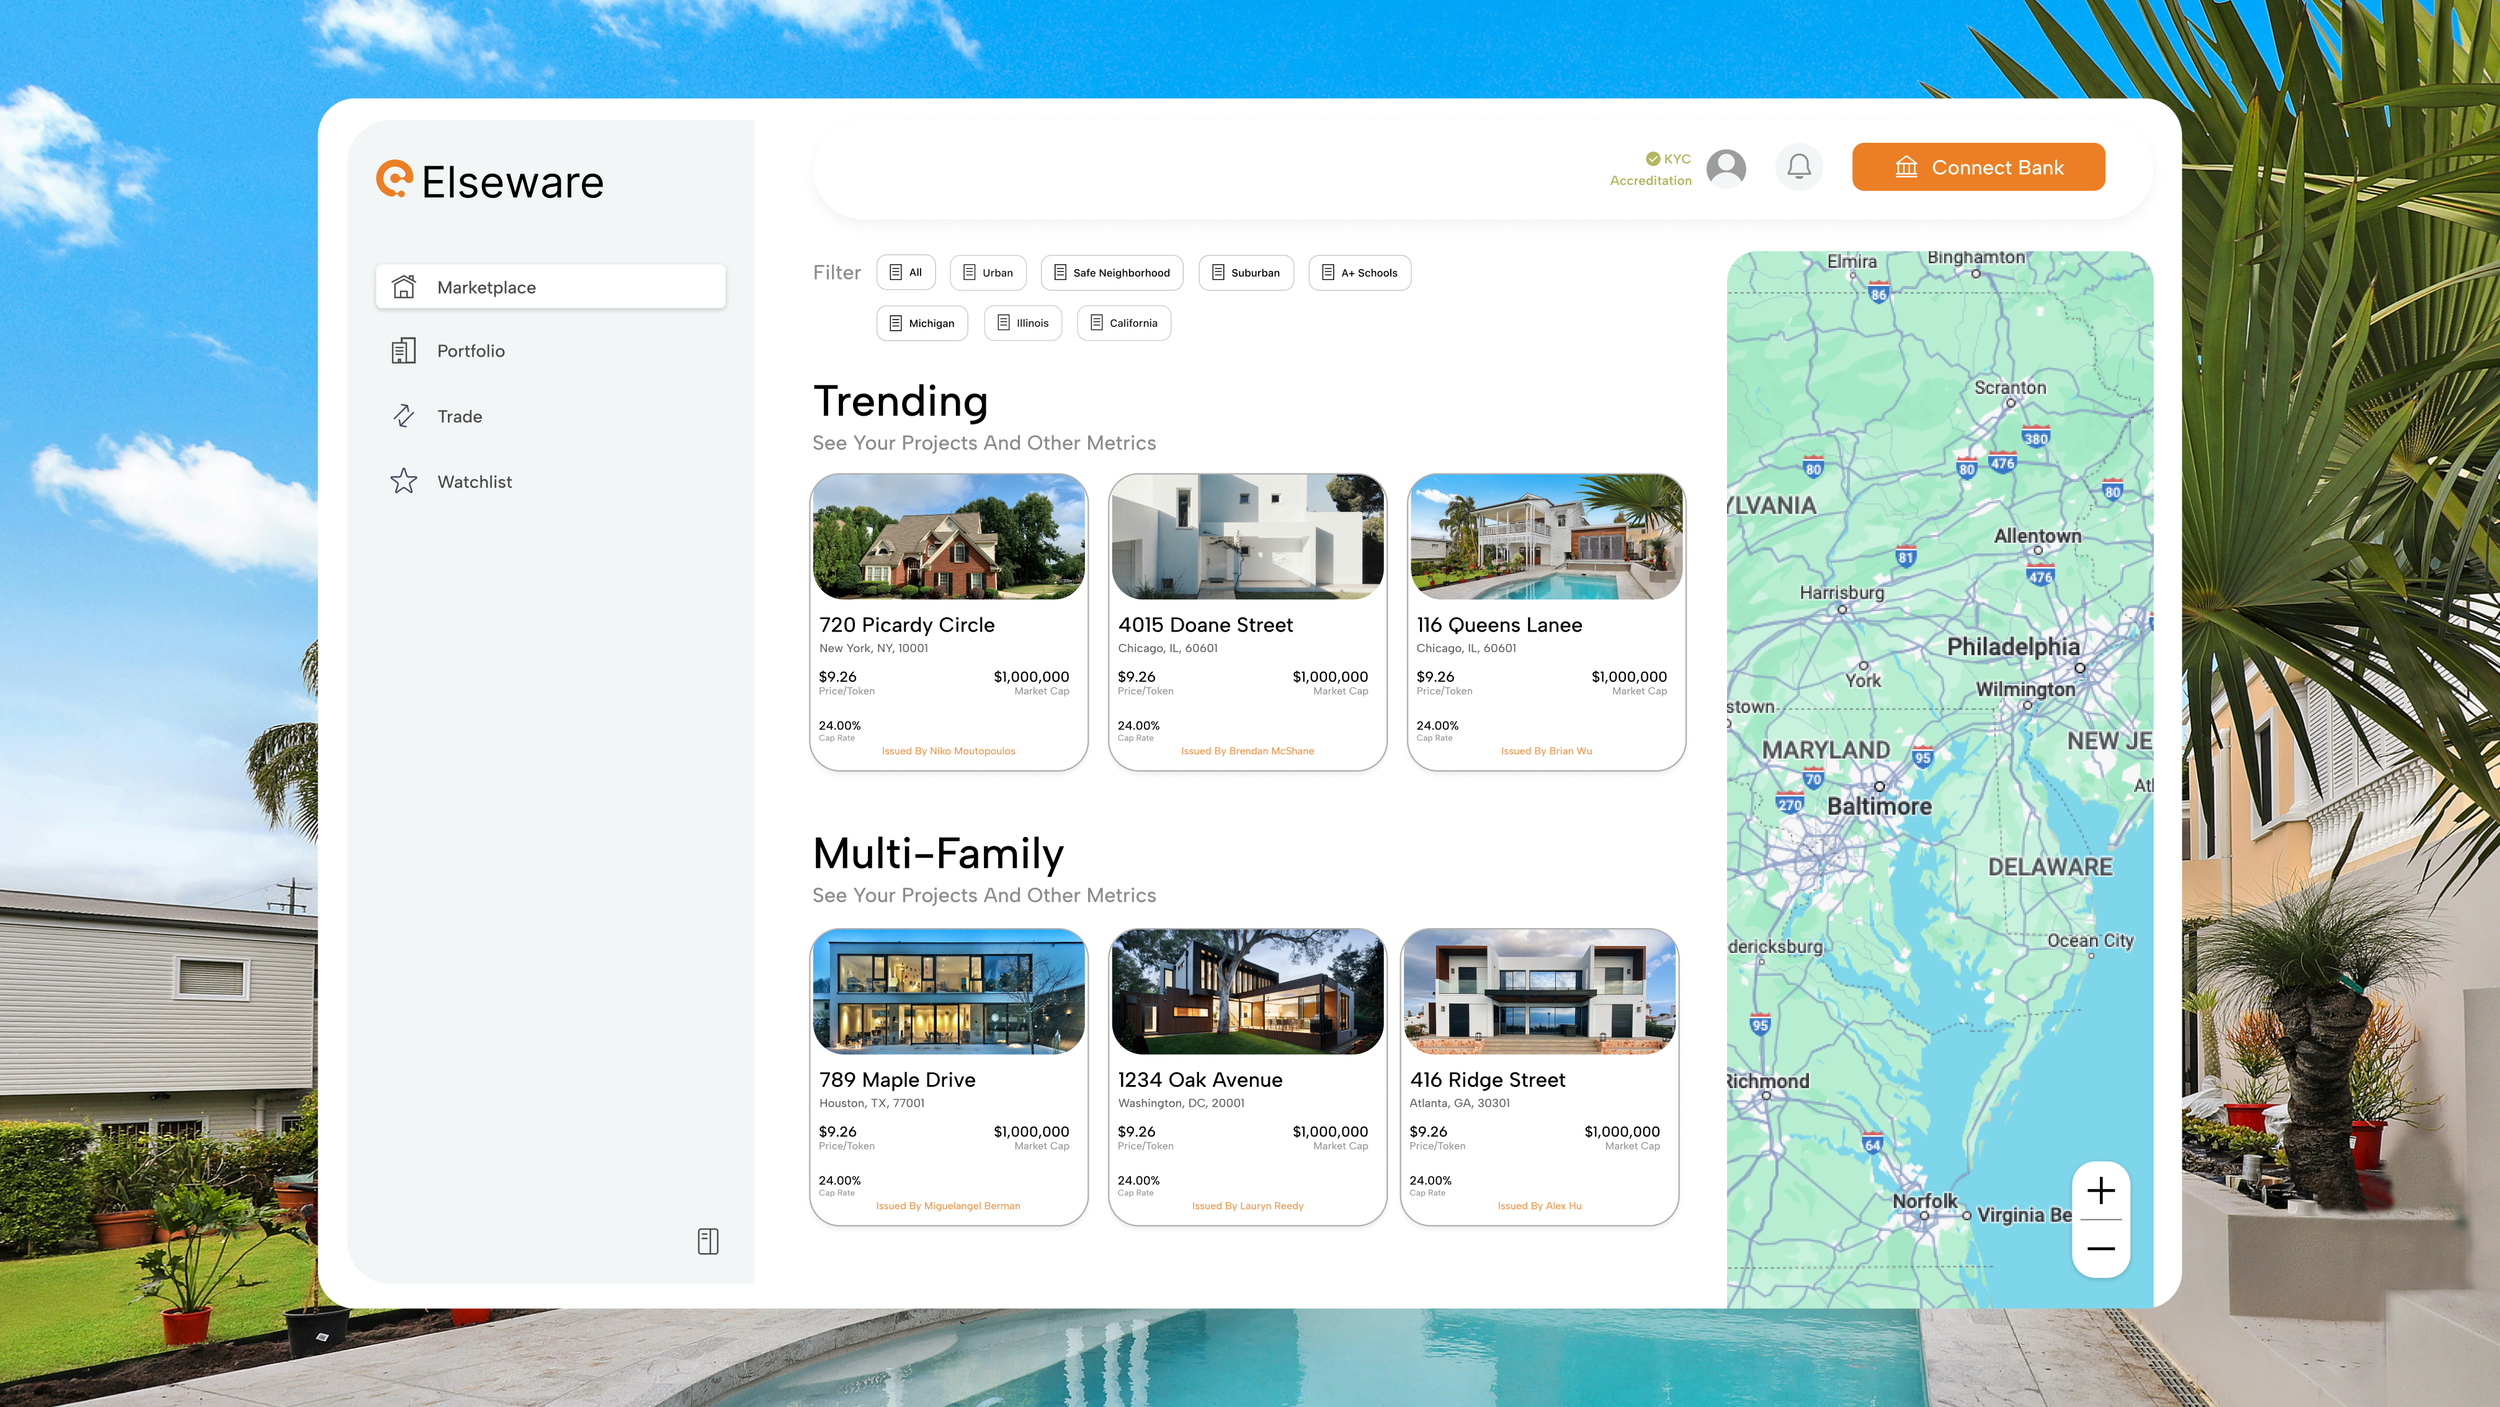Open the 116 Queens Lanee property photo
This screenshot has width=2500, height=1407.
coord(1546,538)
